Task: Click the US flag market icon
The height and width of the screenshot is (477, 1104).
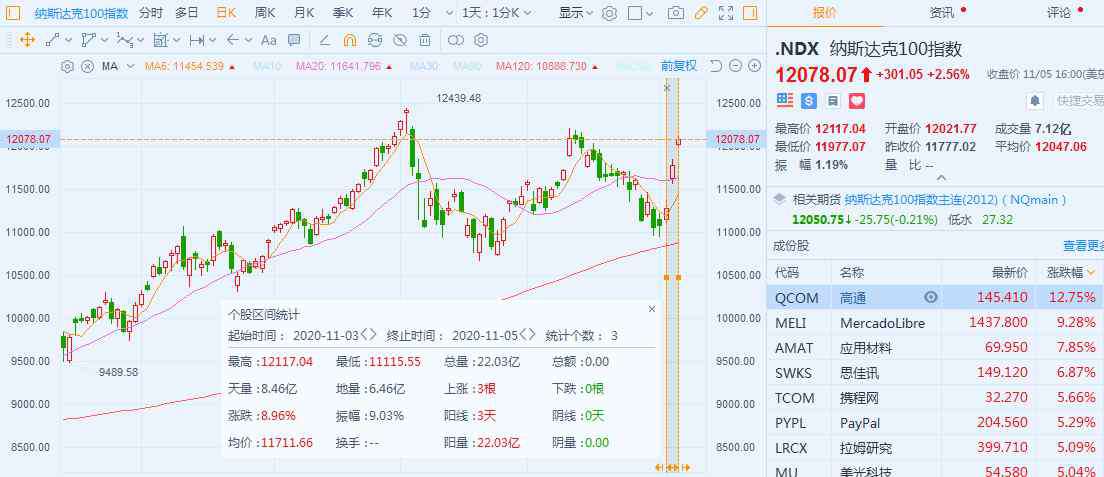Action: pyautogui.click(x=784, y=101)
